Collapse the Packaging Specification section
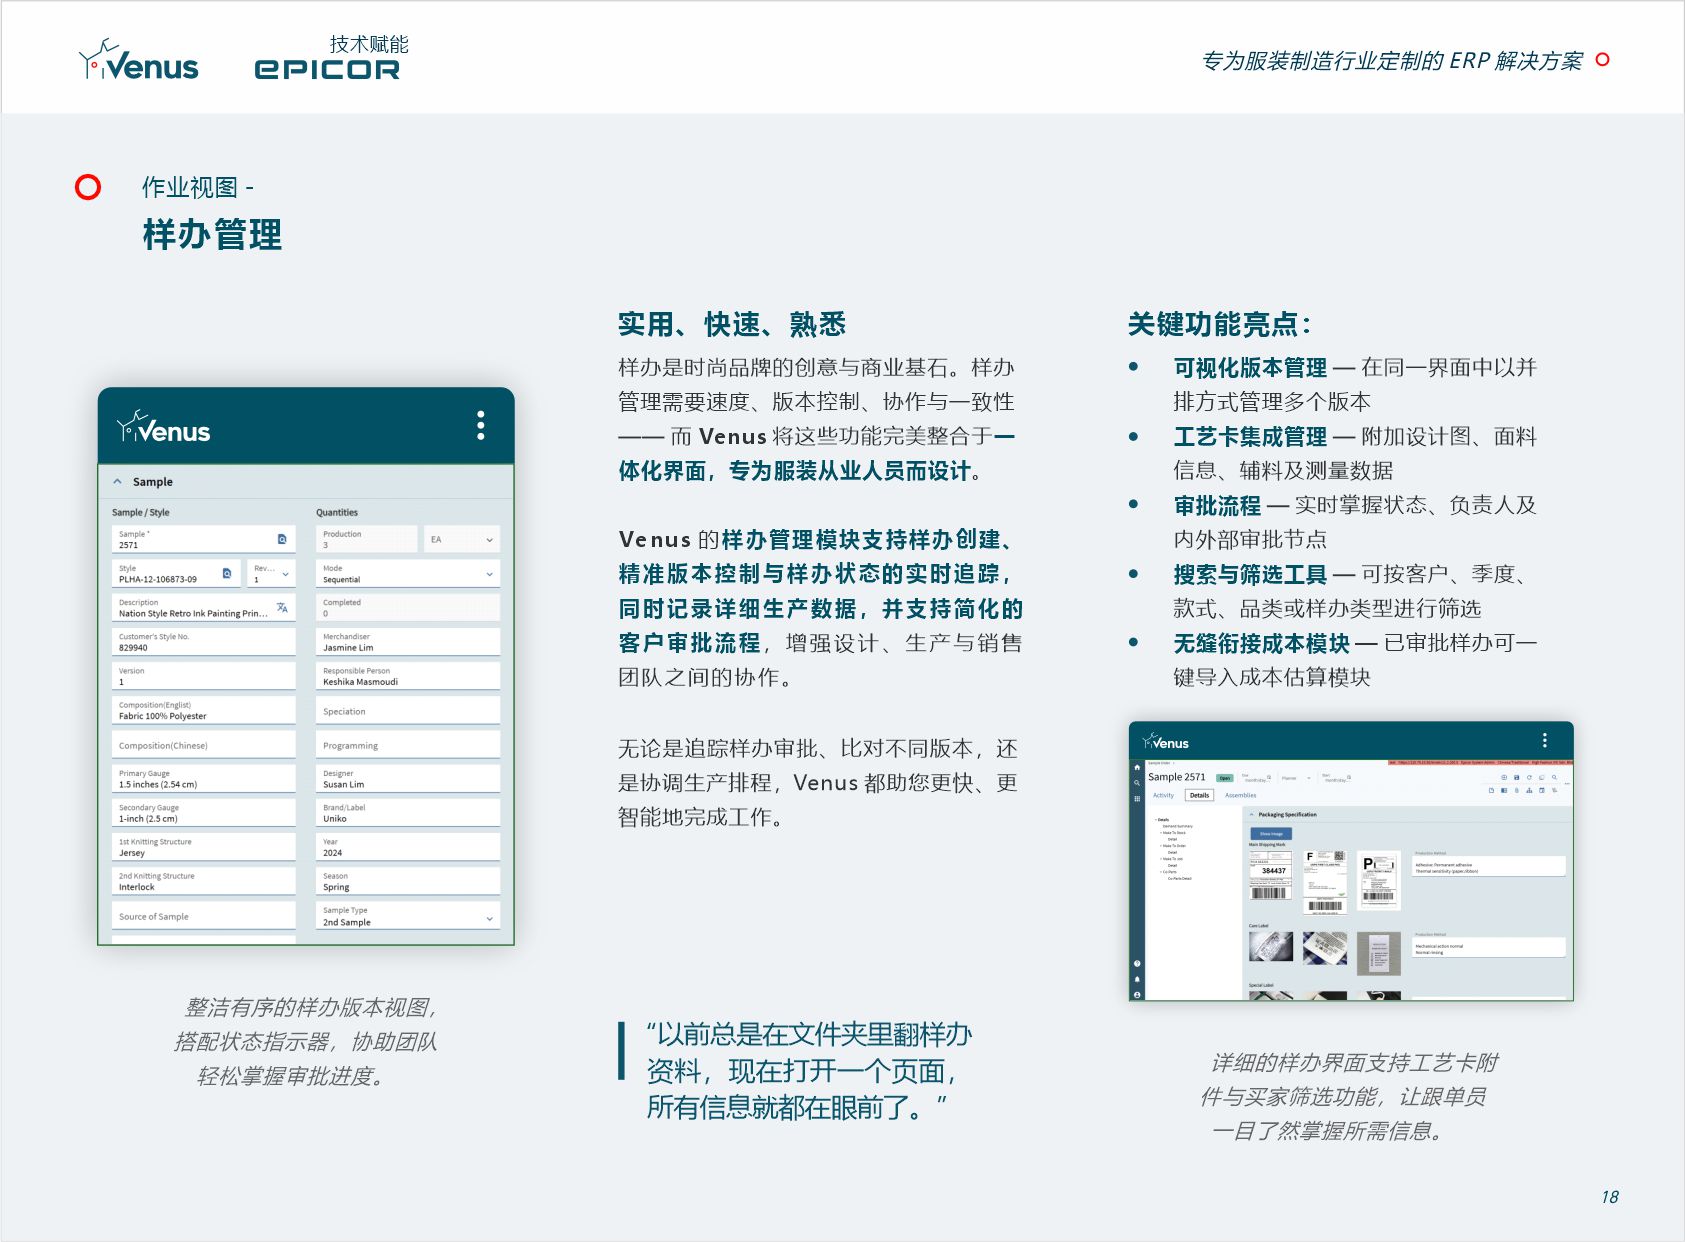 pyautogui.click(x=1251, y=814)
